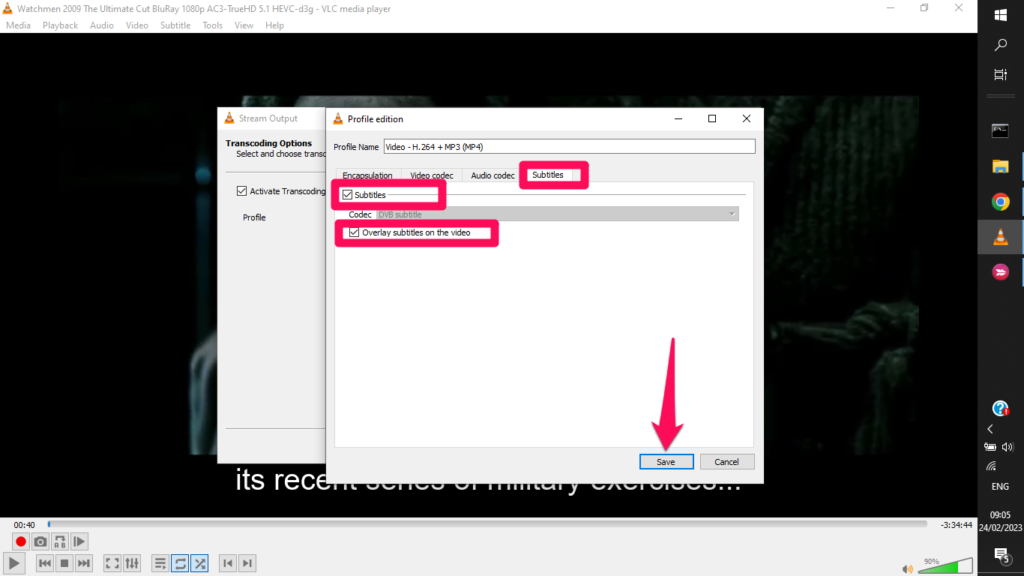This screenshot has height=576, width=1024.
Task: Open battery status tray icon
Action: click(x=991, y=447)
